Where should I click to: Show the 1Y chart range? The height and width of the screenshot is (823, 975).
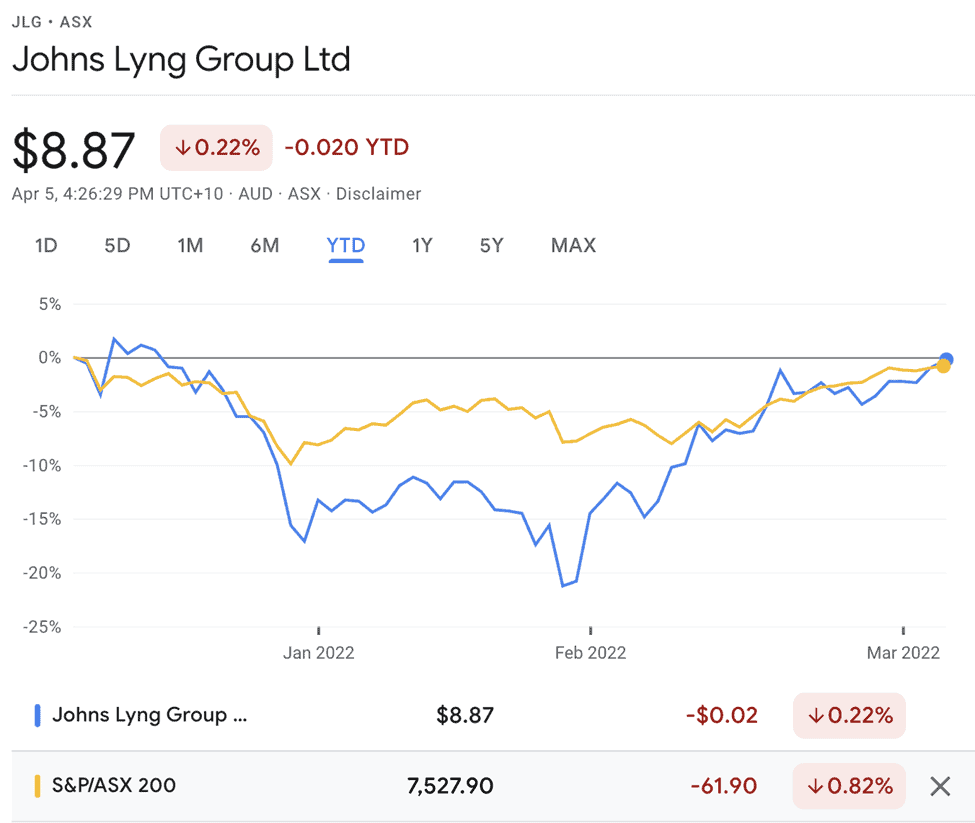422,246
